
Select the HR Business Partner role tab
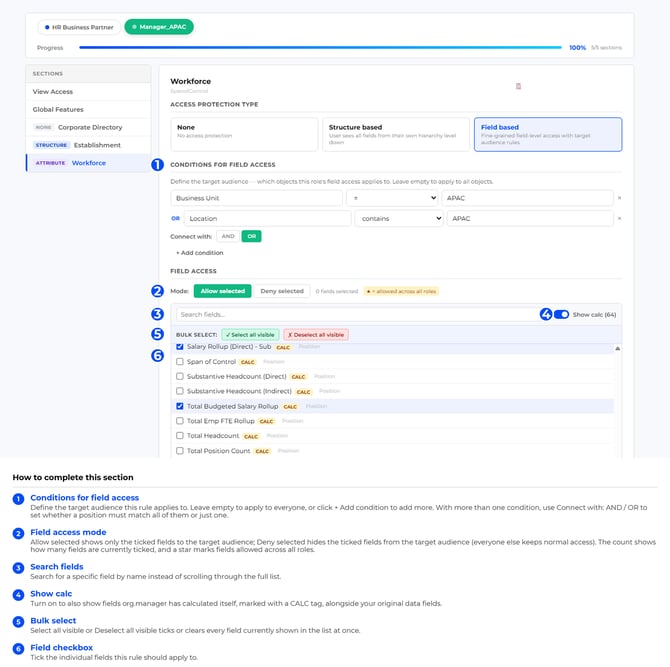click(79, 27)
